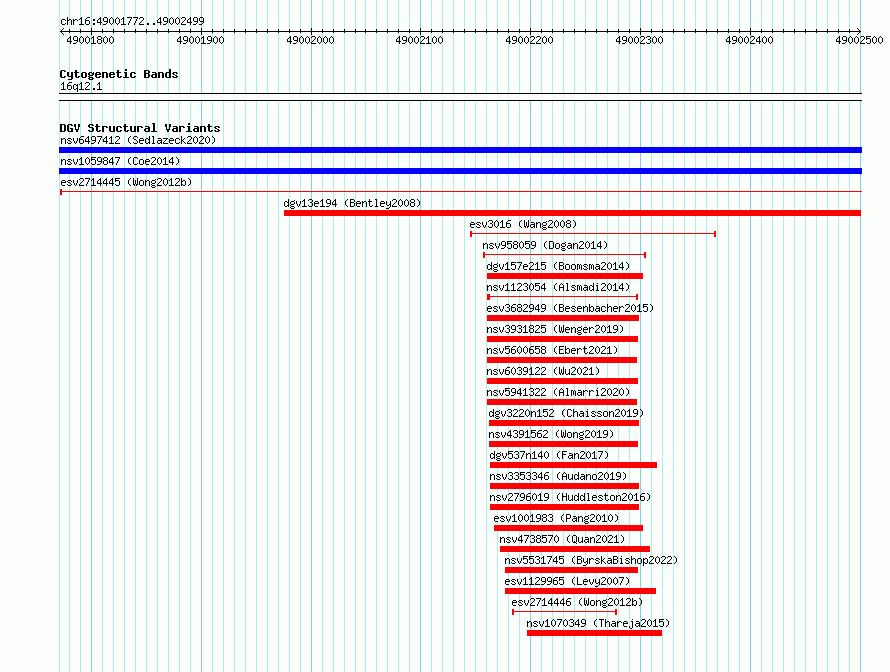The width and height of the screenshot is (890, 672).
Task: Click the chr16:49001772..49002499 coordinate label
Action: coord(132,21)
